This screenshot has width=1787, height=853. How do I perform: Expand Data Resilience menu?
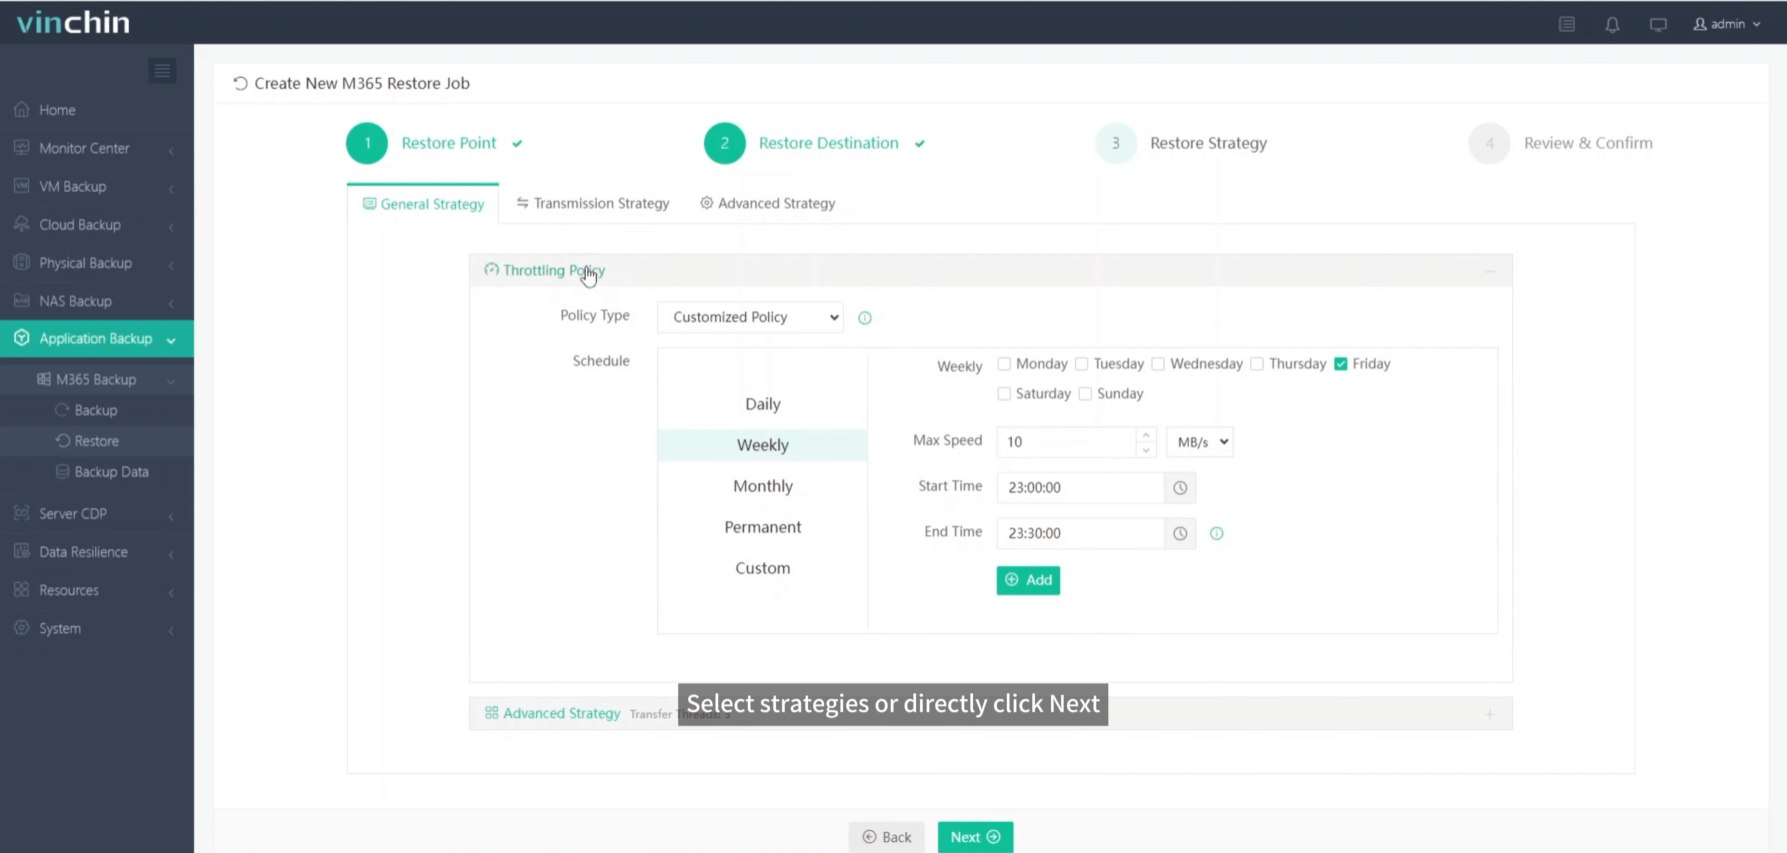(97, 552)
